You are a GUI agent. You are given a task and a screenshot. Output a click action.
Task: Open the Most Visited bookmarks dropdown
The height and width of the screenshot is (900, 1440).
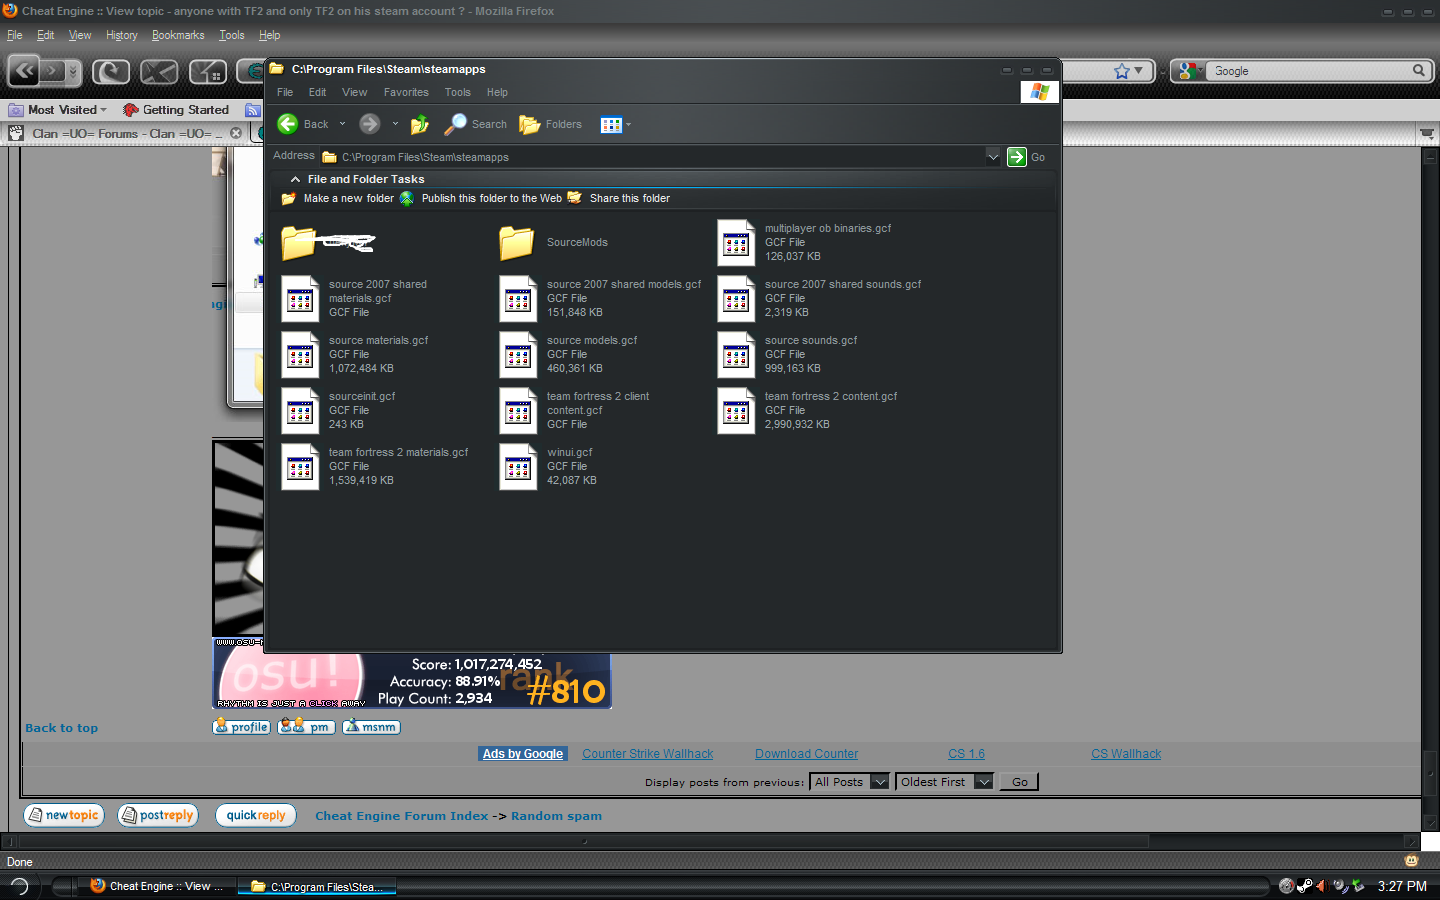(58, 110)
